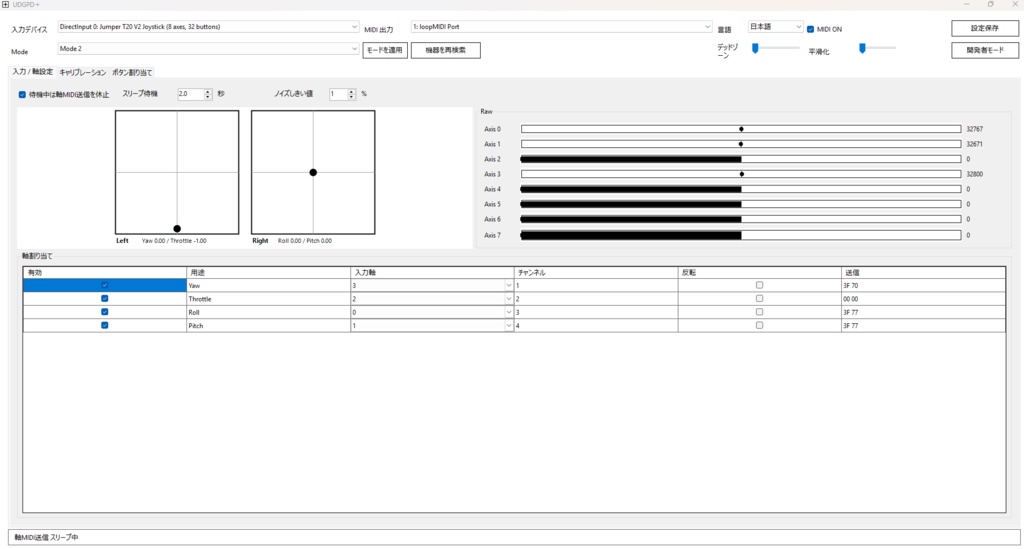Viewport: 1024px width, 549px height.
Task: Expand the 入力軸 dropdown in Throttle row
Action: point(509,299)
